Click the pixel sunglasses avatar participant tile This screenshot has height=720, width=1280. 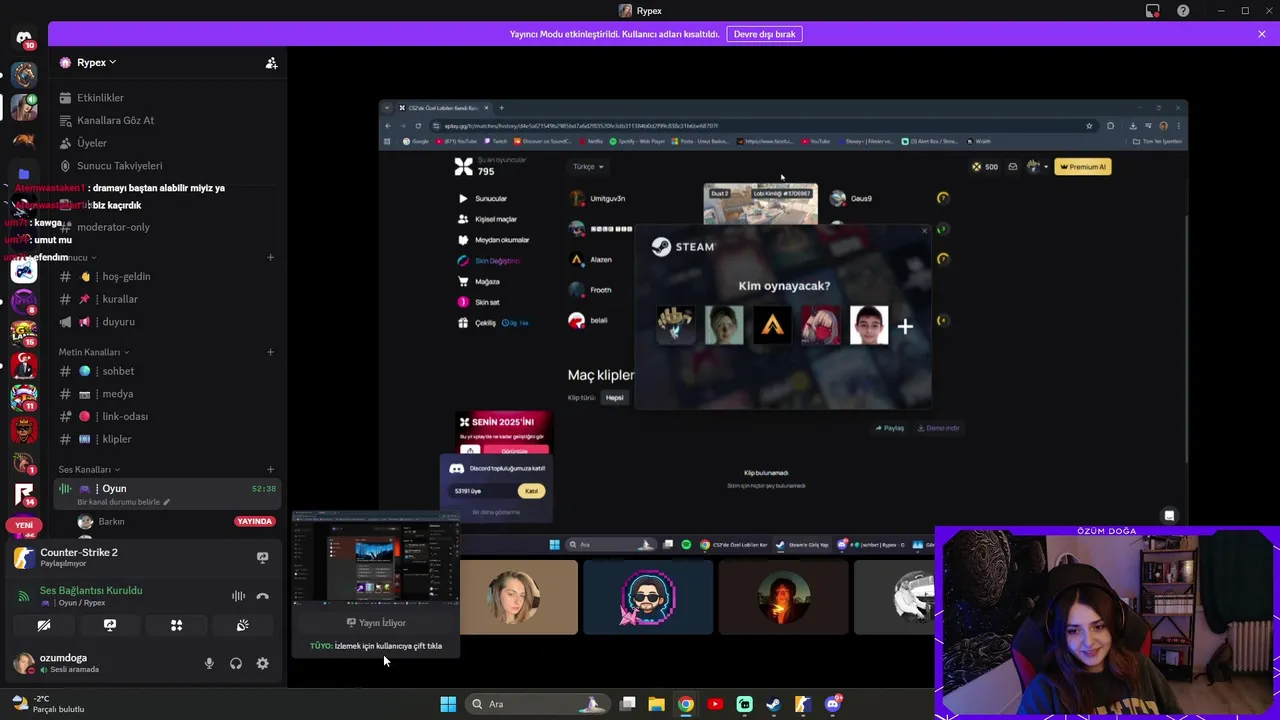tap(648, 597)
